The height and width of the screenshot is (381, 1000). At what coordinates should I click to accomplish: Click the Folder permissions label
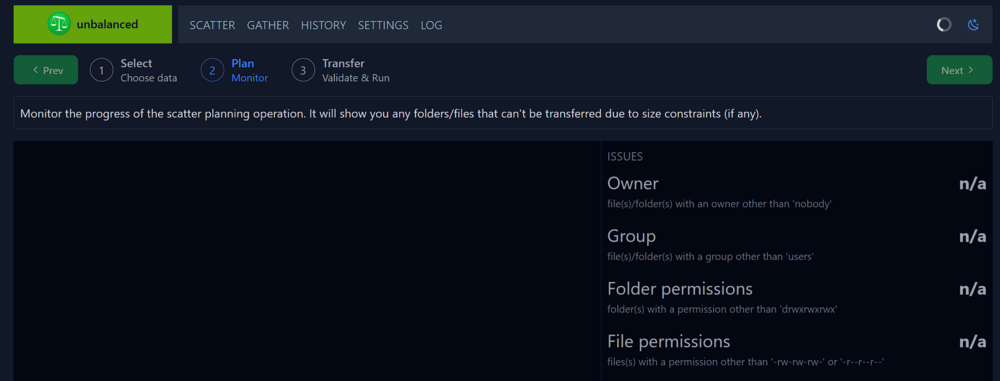680,288
